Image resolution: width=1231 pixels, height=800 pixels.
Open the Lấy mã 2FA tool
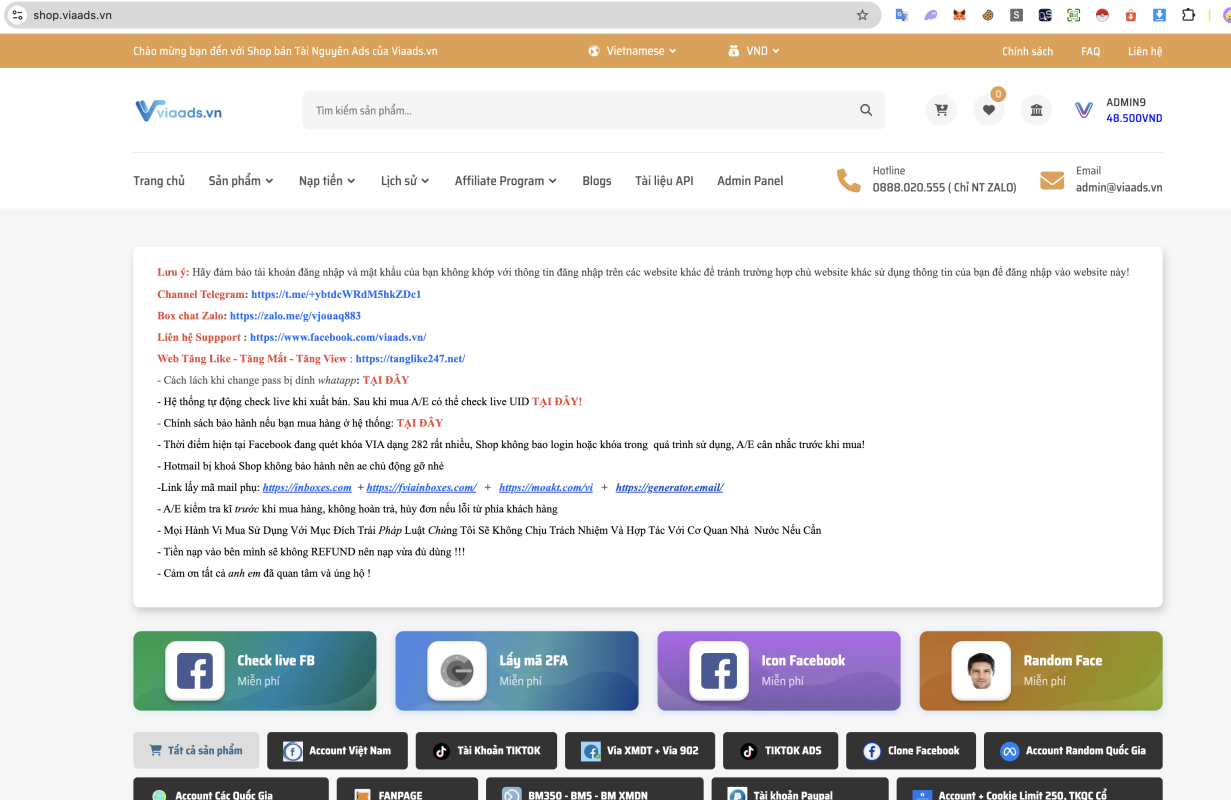click(x=516, y=670)
